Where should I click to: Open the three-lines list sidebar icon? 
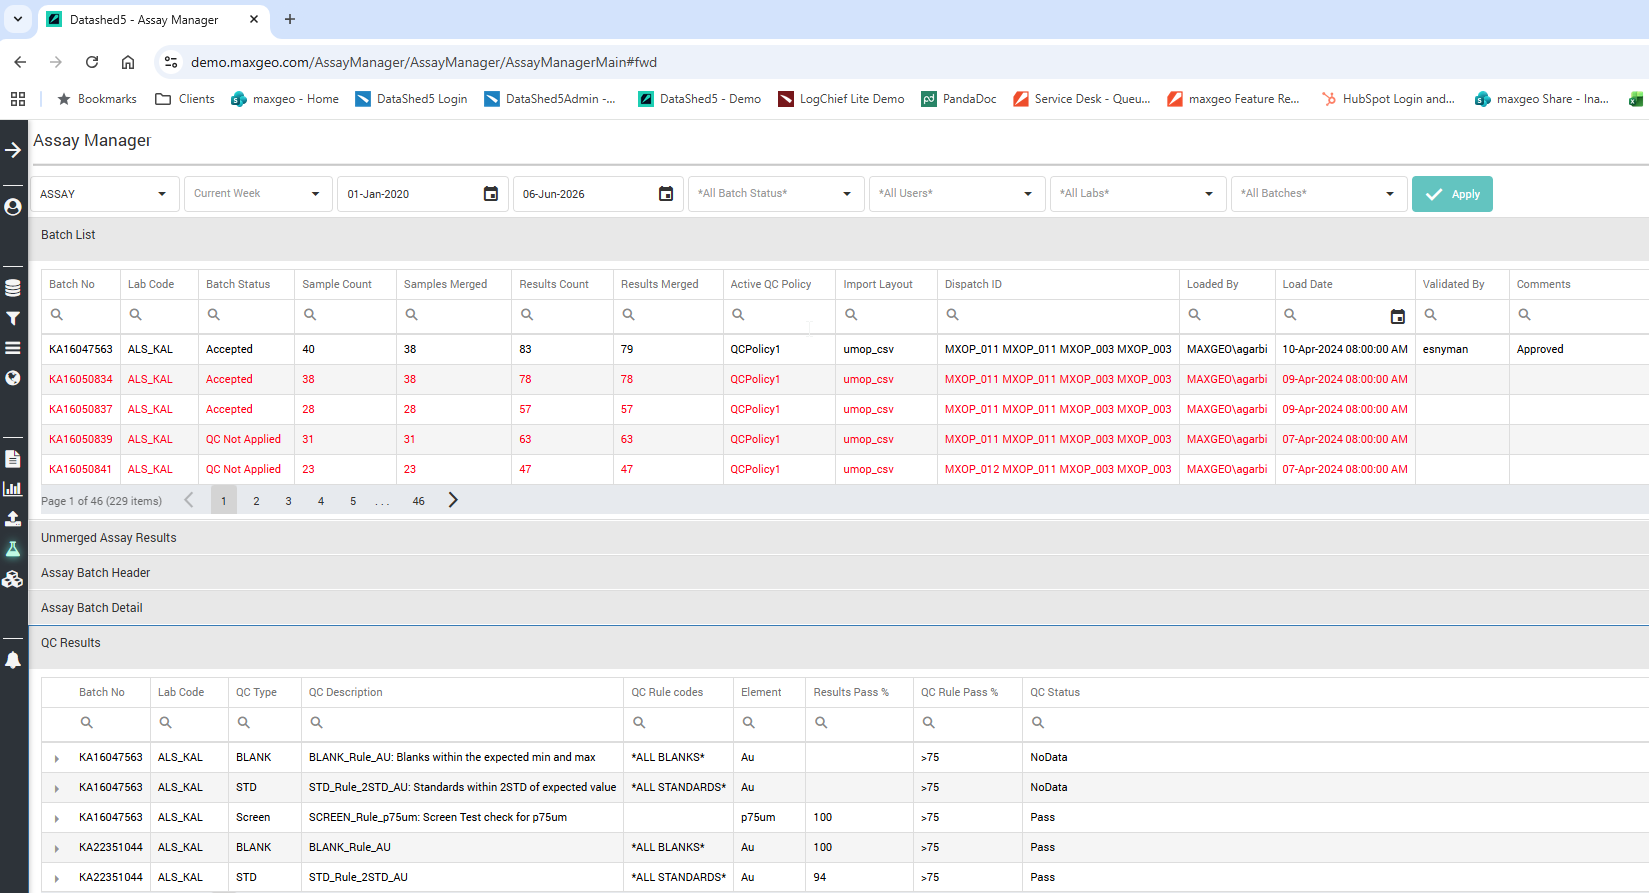coord(13,348)
